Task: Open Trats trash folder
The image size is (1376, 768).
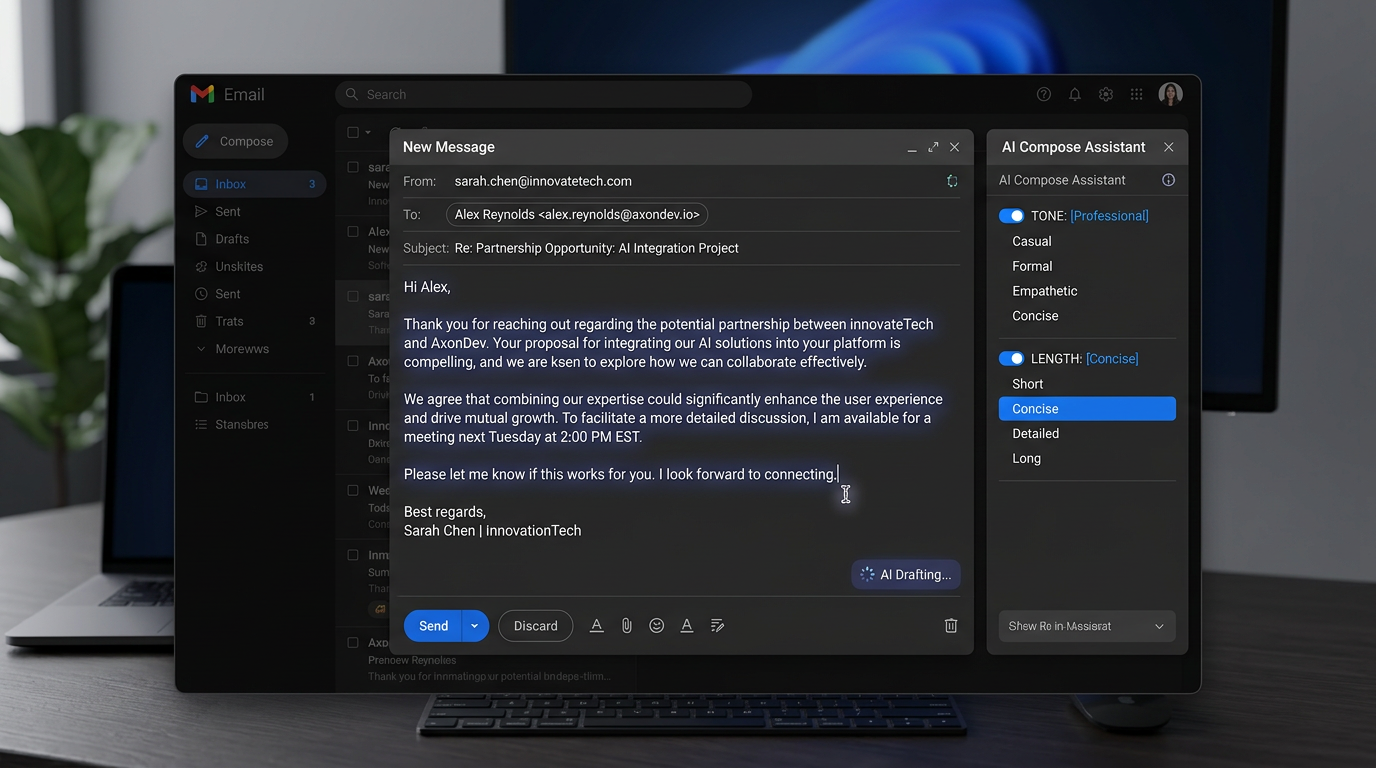Action: coord(229,321)
